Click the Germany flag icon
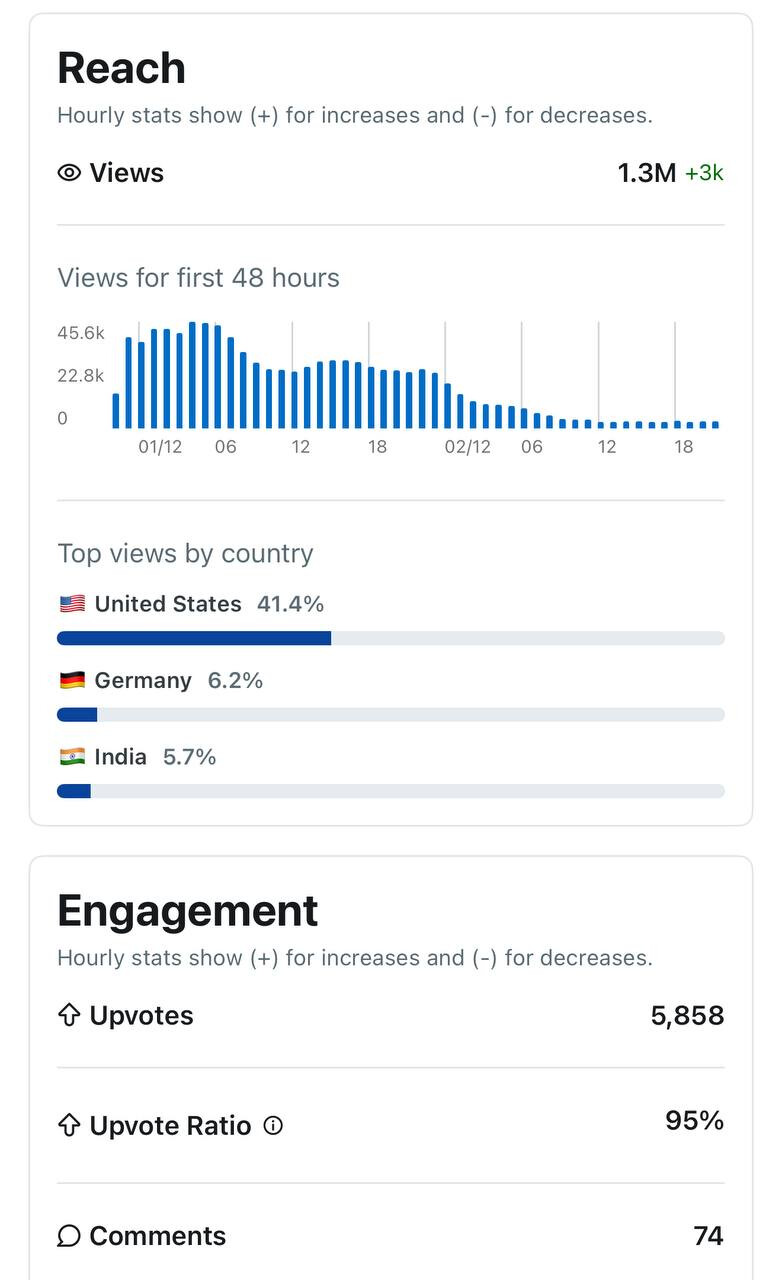782x1280 pixels. tap(72, 681)
